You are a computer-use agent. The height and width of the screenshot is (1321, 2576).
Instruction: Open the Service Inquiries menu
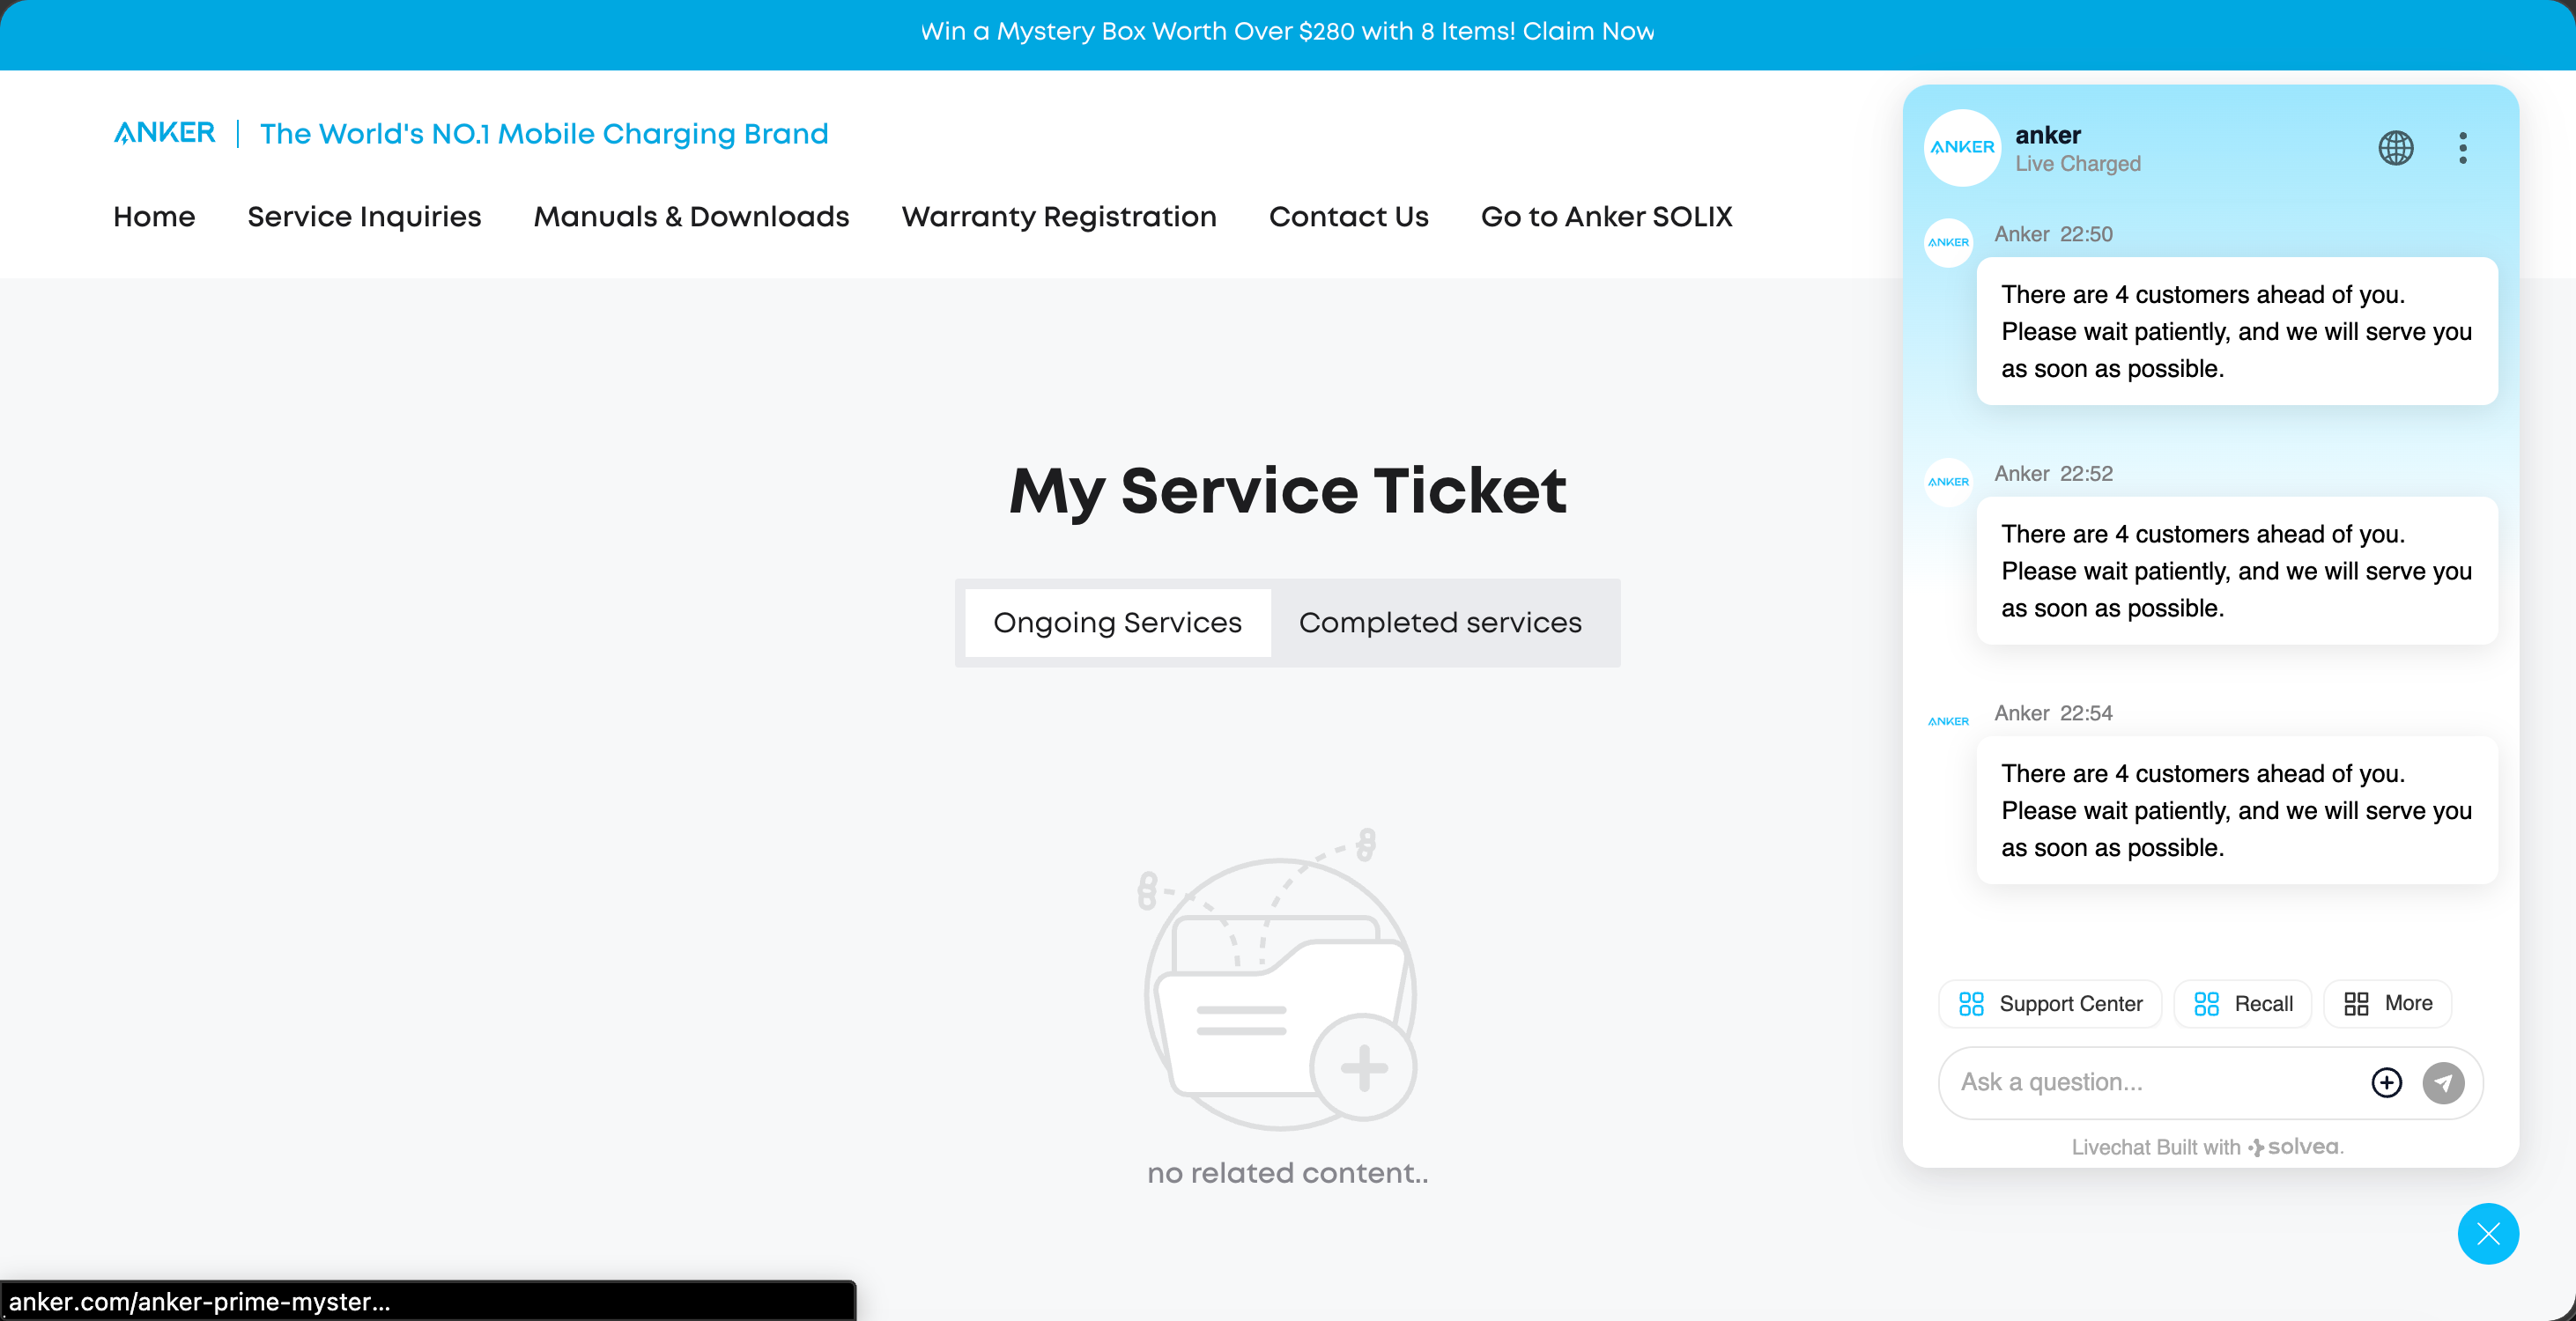pos(364,217)
